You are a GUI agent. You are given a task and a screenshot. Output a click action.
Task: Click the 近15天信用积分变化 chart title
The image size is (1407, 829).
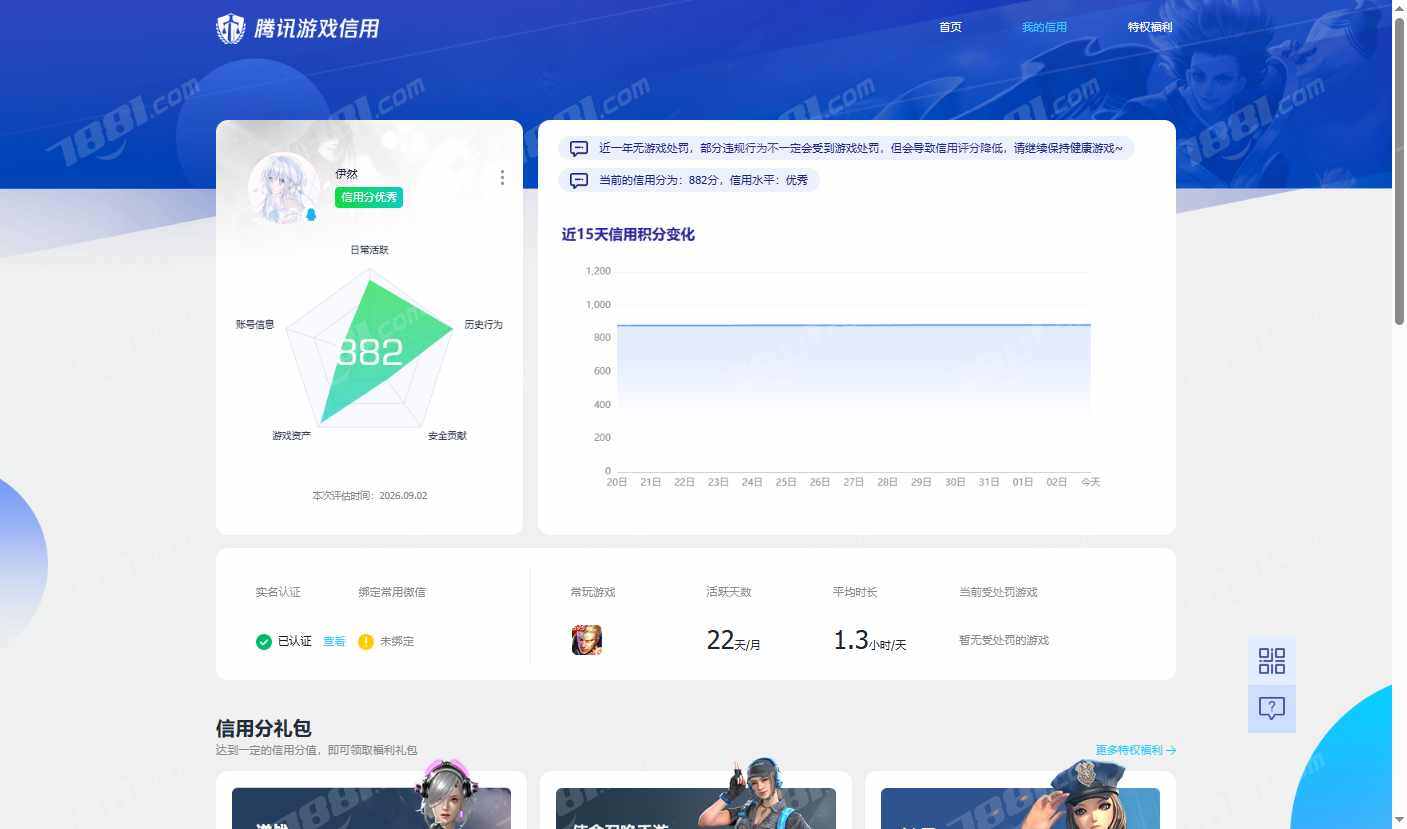(x=628, y=234)
